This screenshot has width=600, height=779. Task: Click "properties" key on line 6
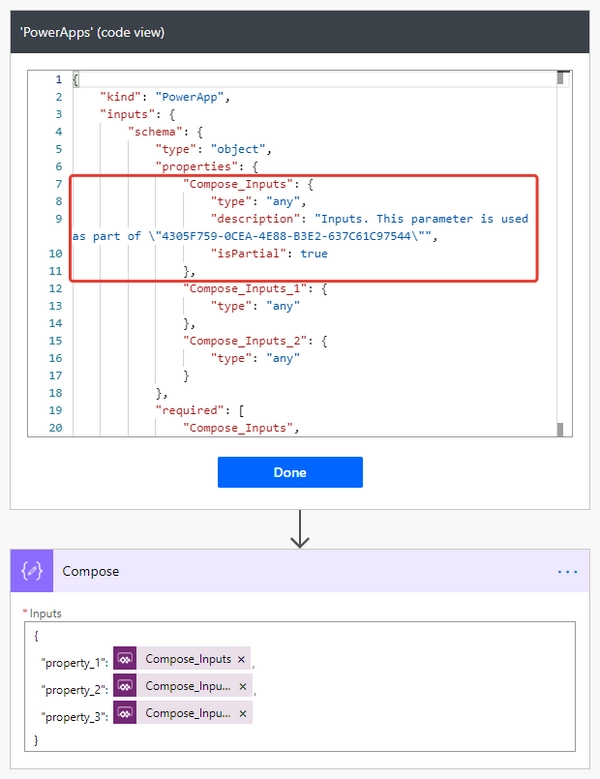coord(197,166)
